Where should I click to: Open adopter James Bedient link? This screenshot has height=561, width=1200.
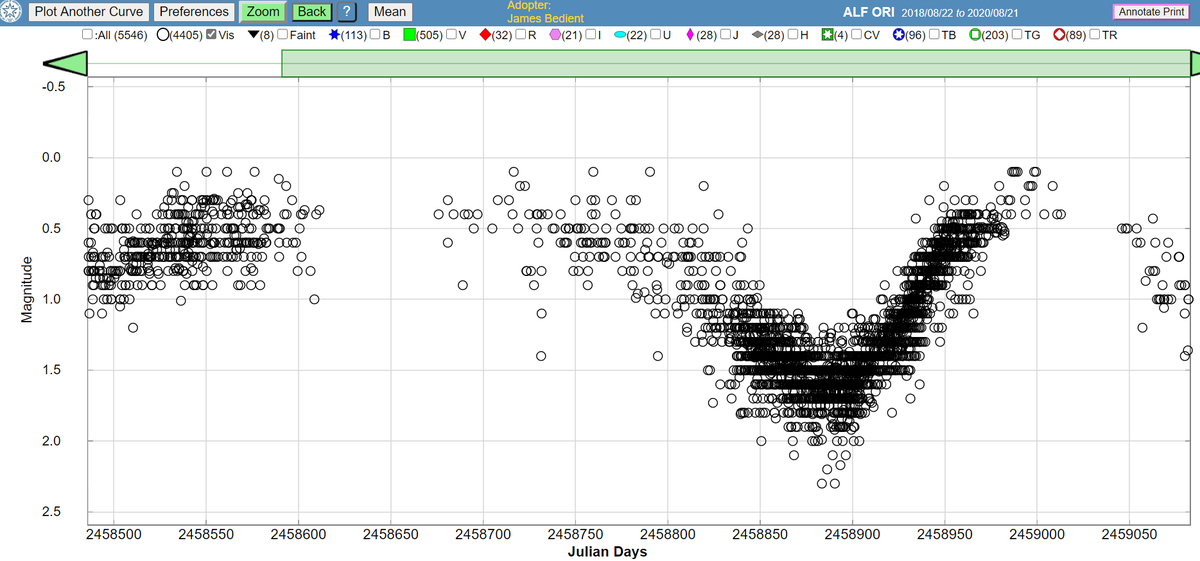point(545,18)
